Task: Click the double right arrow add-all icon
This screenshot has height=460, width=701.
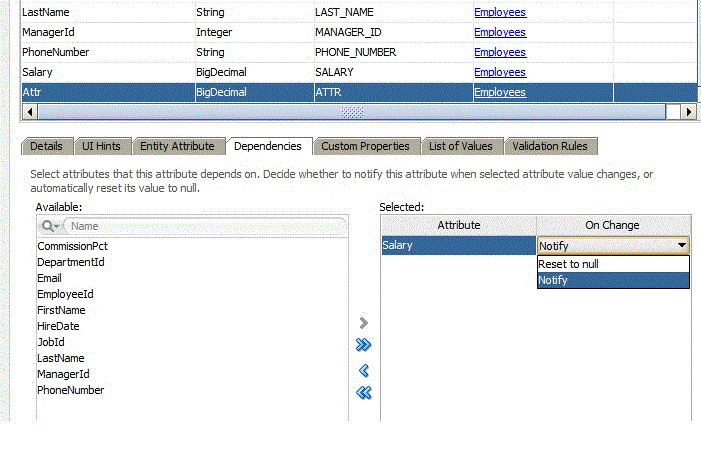Action: pos(364,345)
